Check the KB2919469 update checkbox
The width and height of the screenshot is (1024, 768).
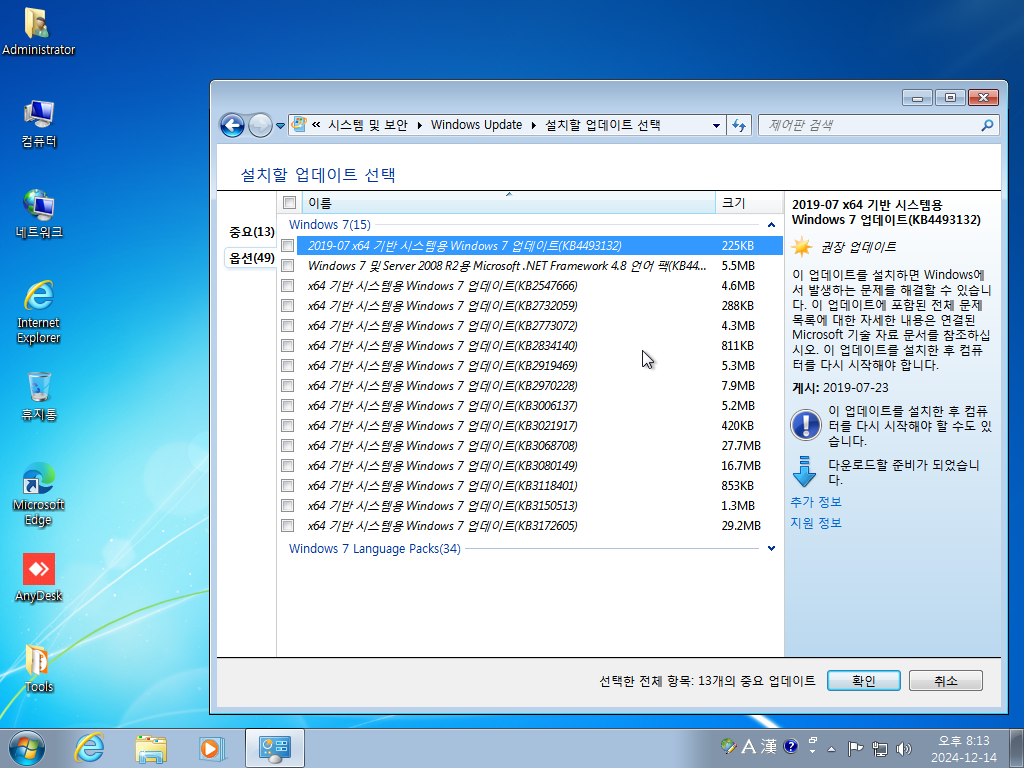(x=287, y=366)
